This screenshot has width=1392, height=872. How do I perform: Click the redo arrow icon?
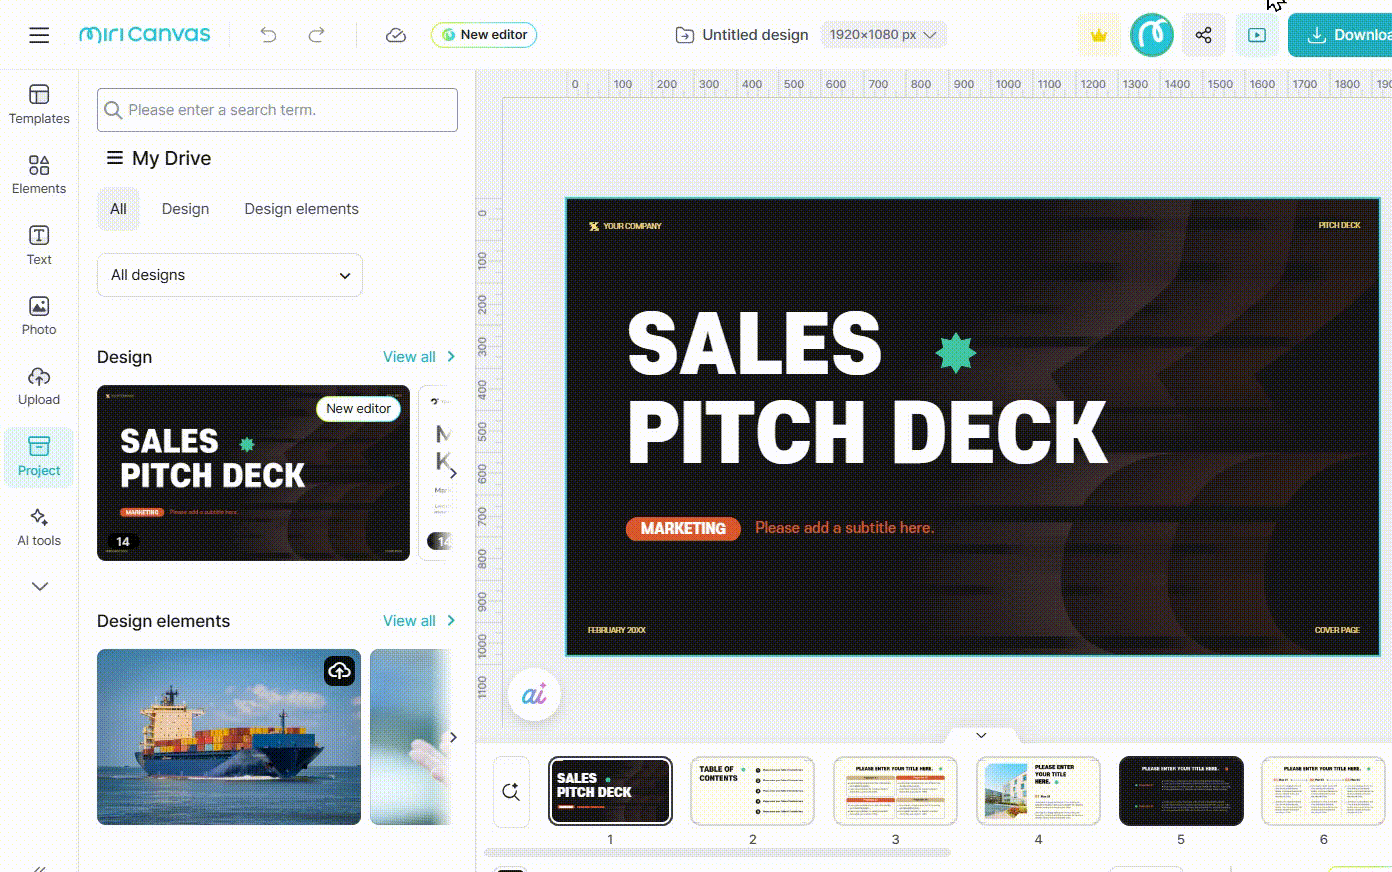coord(316,35)
